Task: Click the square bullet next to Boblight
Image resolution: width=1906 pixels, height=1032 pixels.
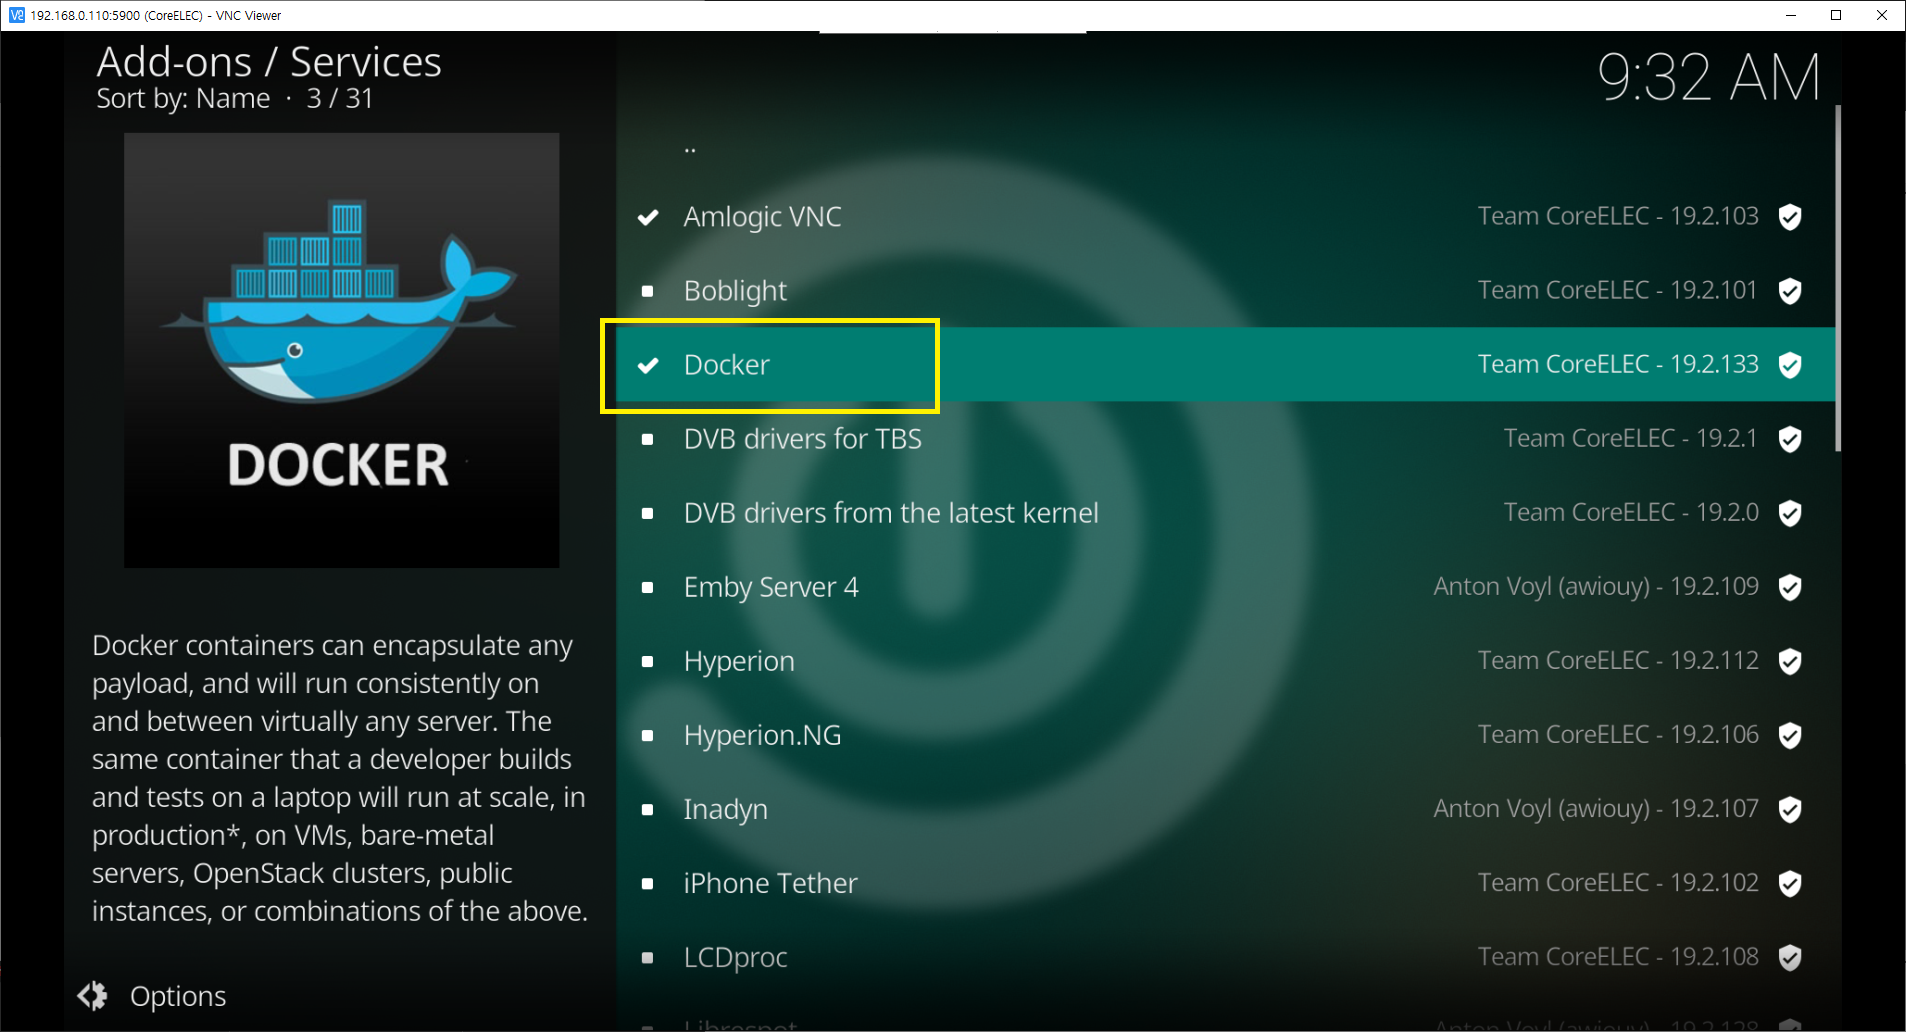Action: point(648,291)
